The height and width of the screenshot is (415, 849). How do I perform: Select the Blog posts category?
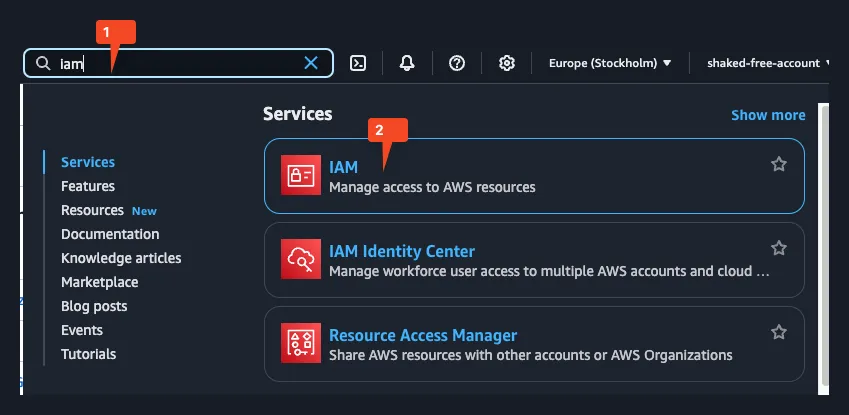94,306
